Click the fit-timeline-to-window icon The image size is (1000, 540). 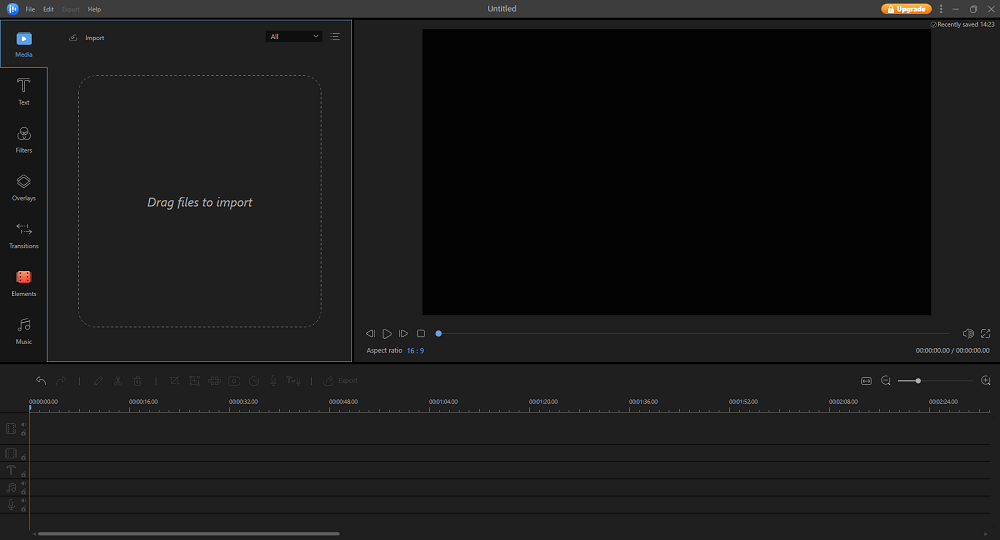tap(866, 381)
